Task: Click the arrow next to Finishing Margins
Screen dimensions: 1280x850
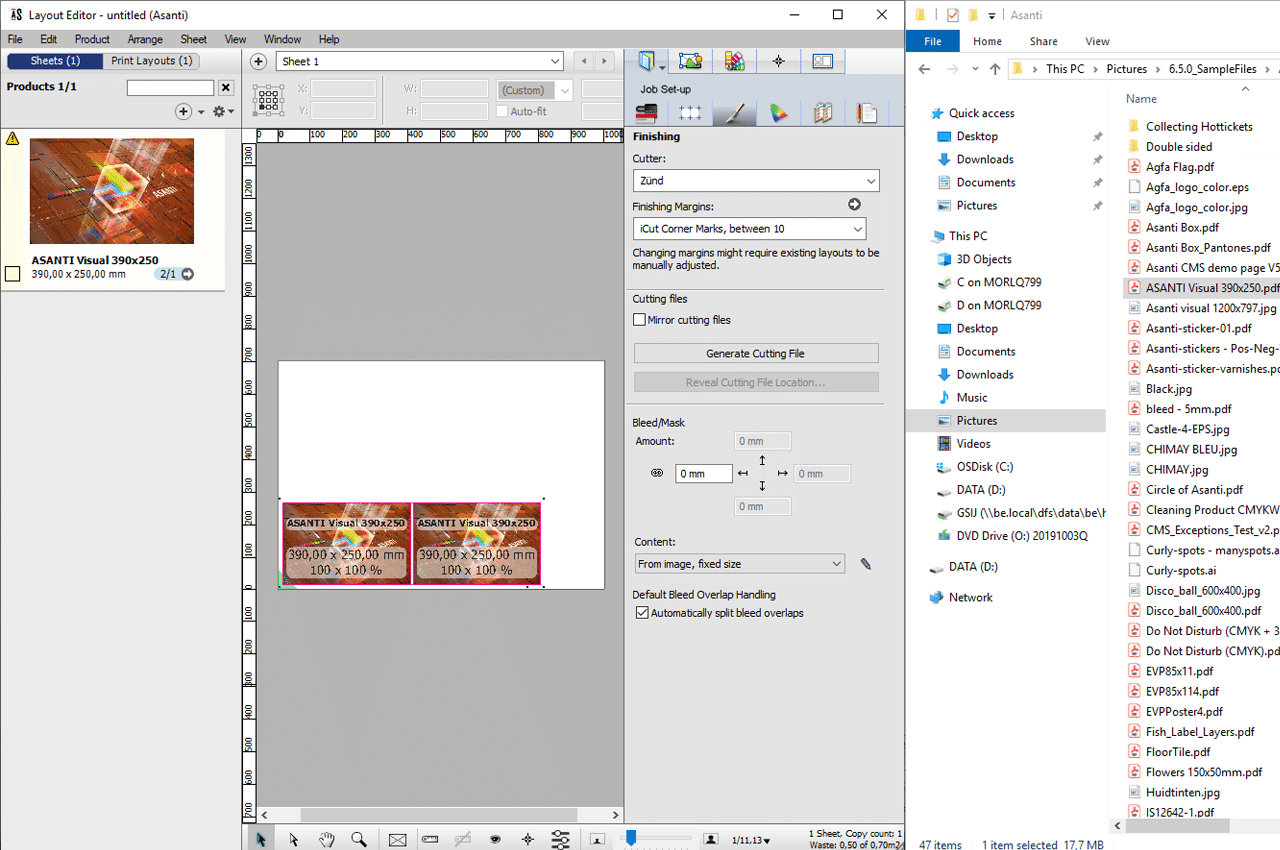Action: (854, 205)
